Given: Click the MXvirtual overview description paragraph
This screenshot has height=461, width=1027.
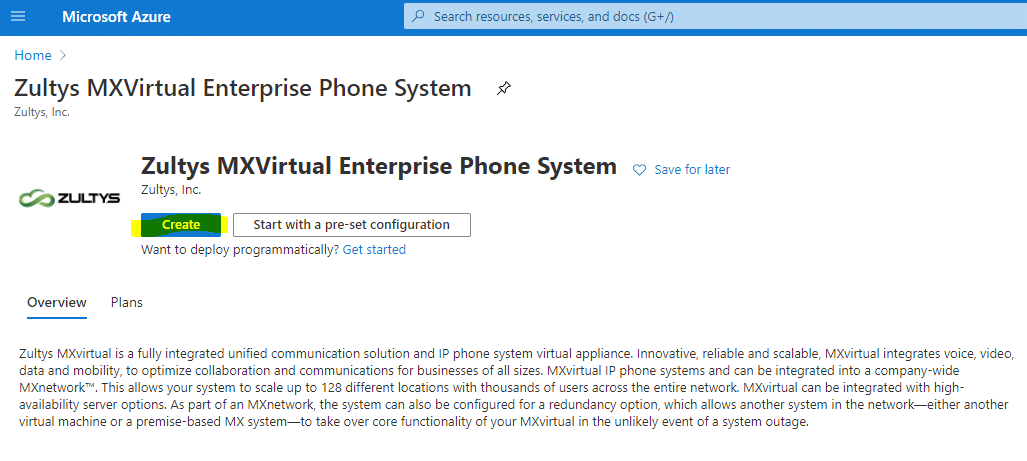Looking at the screenshot, I should tap(517, 388).
